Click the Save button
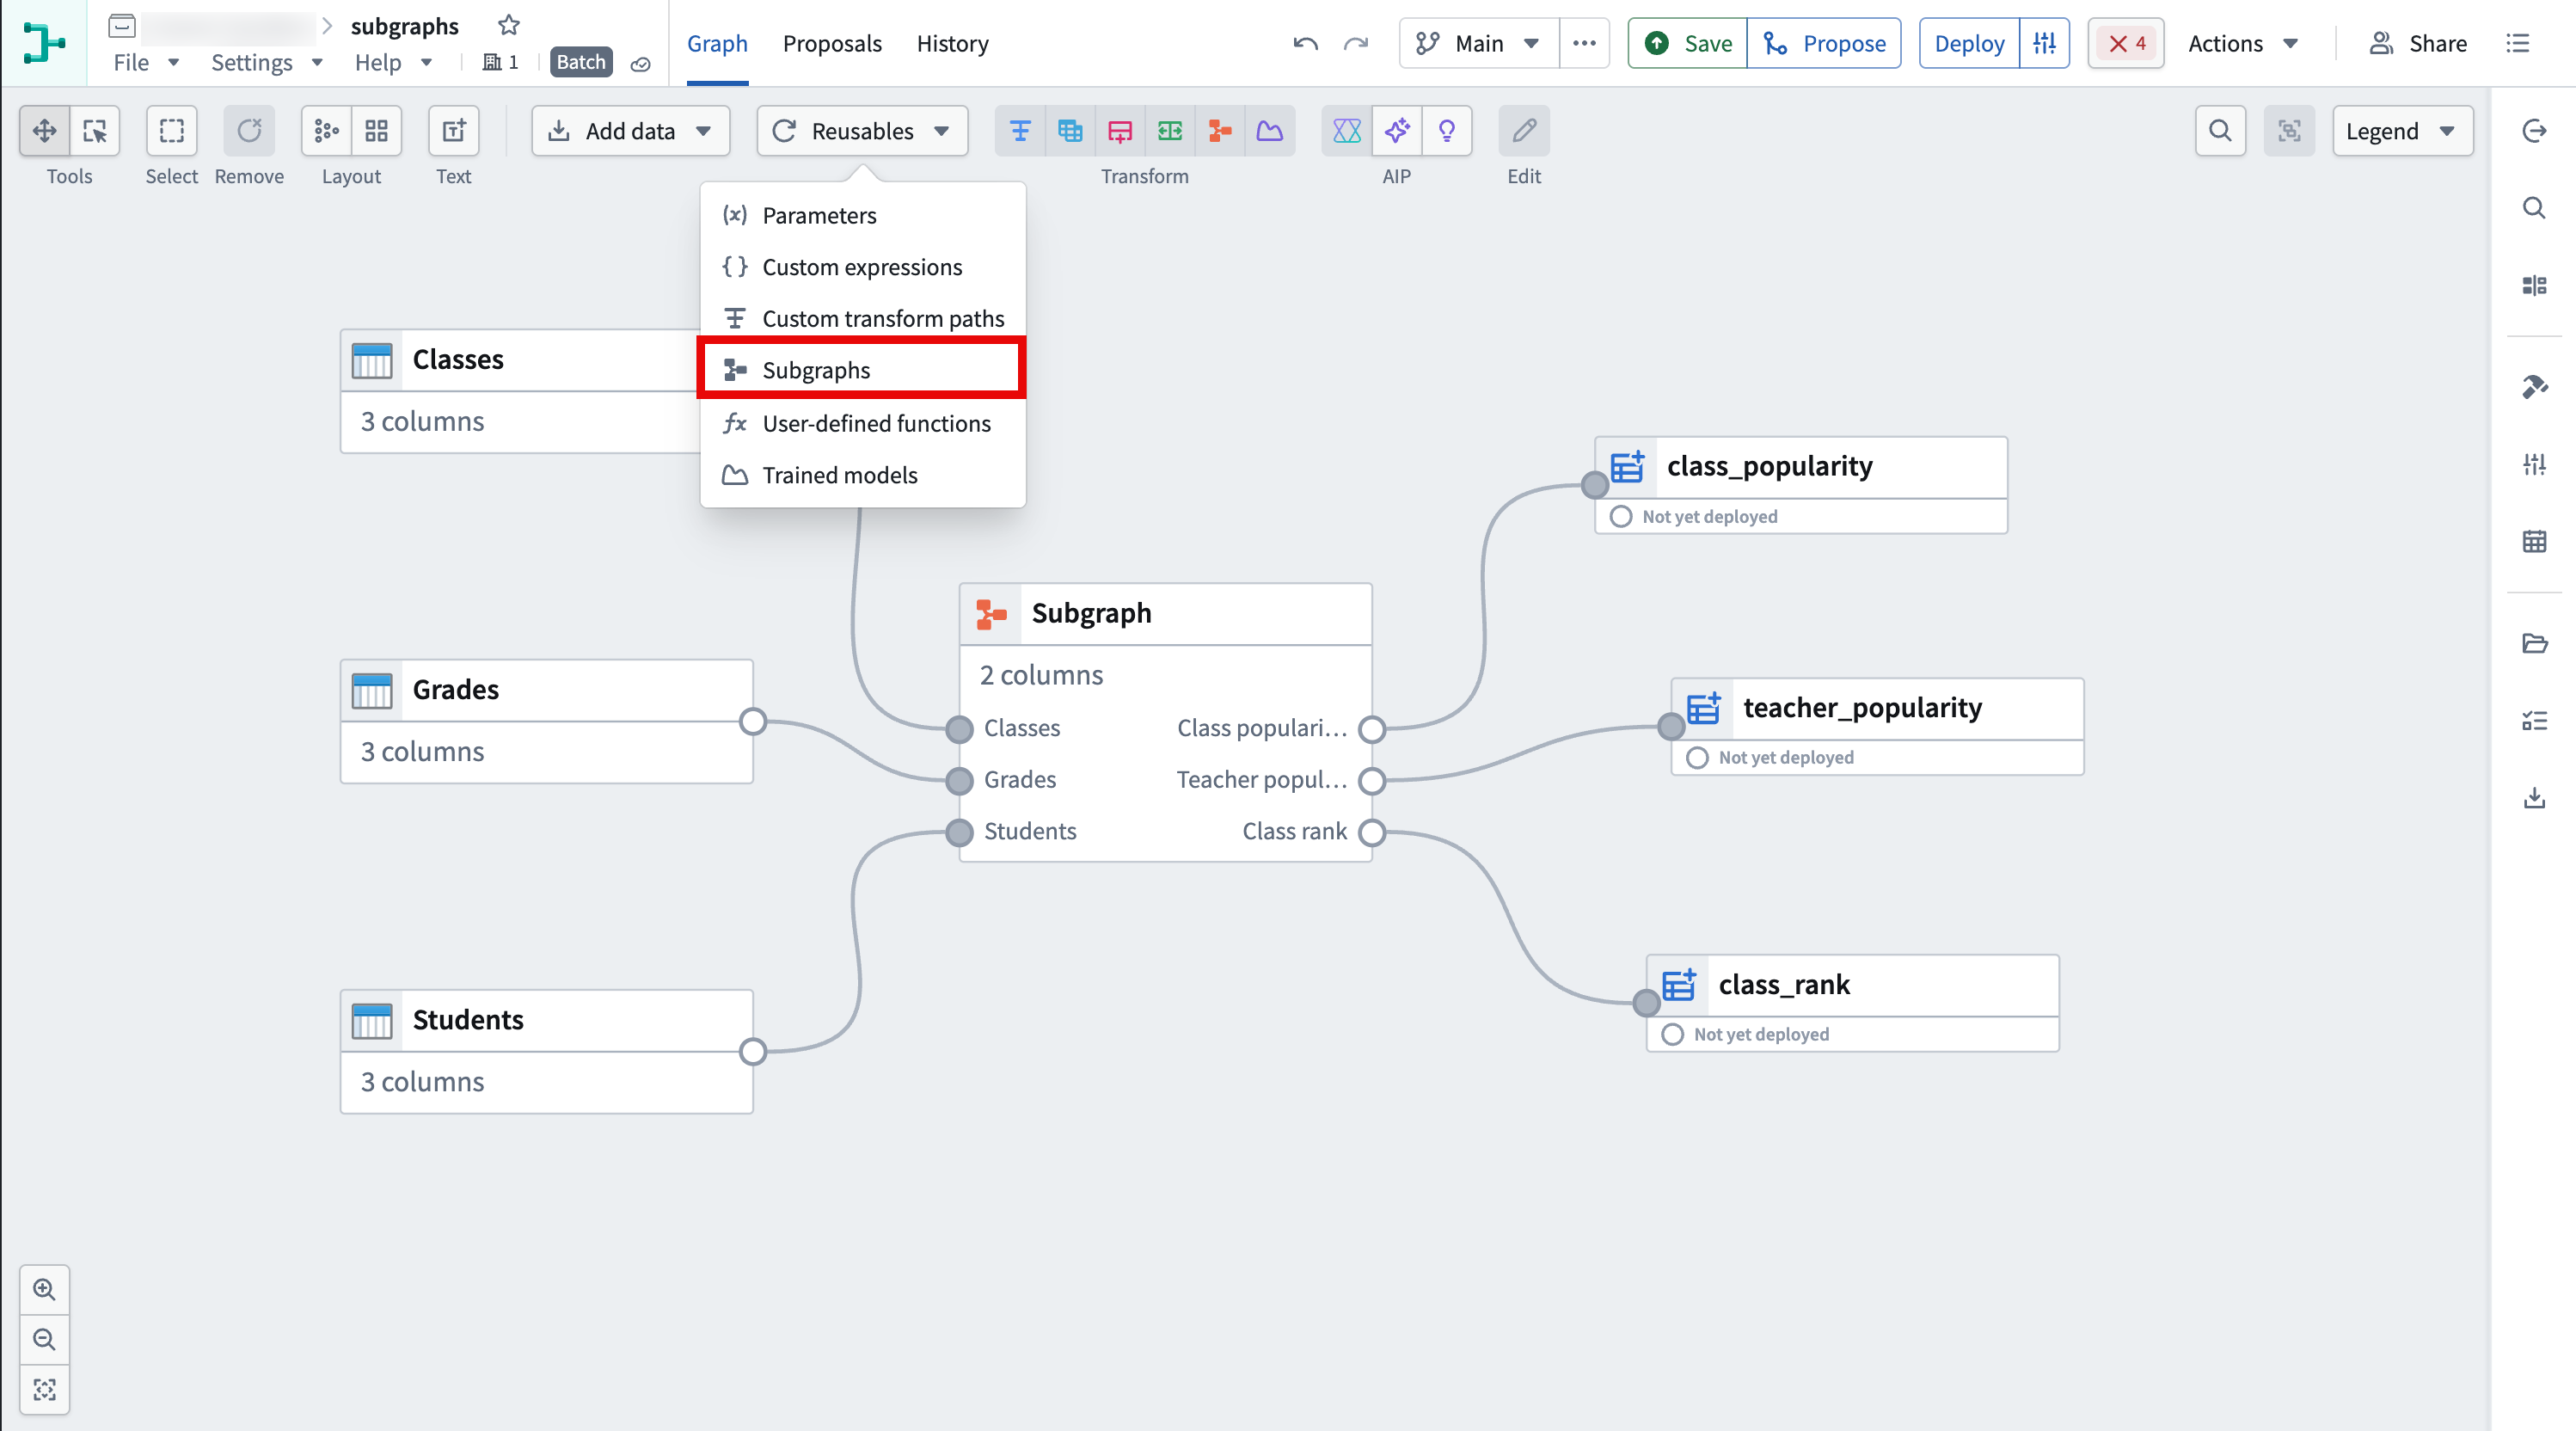The width and height of the screenshot is (2576, 1431). 1688,43
